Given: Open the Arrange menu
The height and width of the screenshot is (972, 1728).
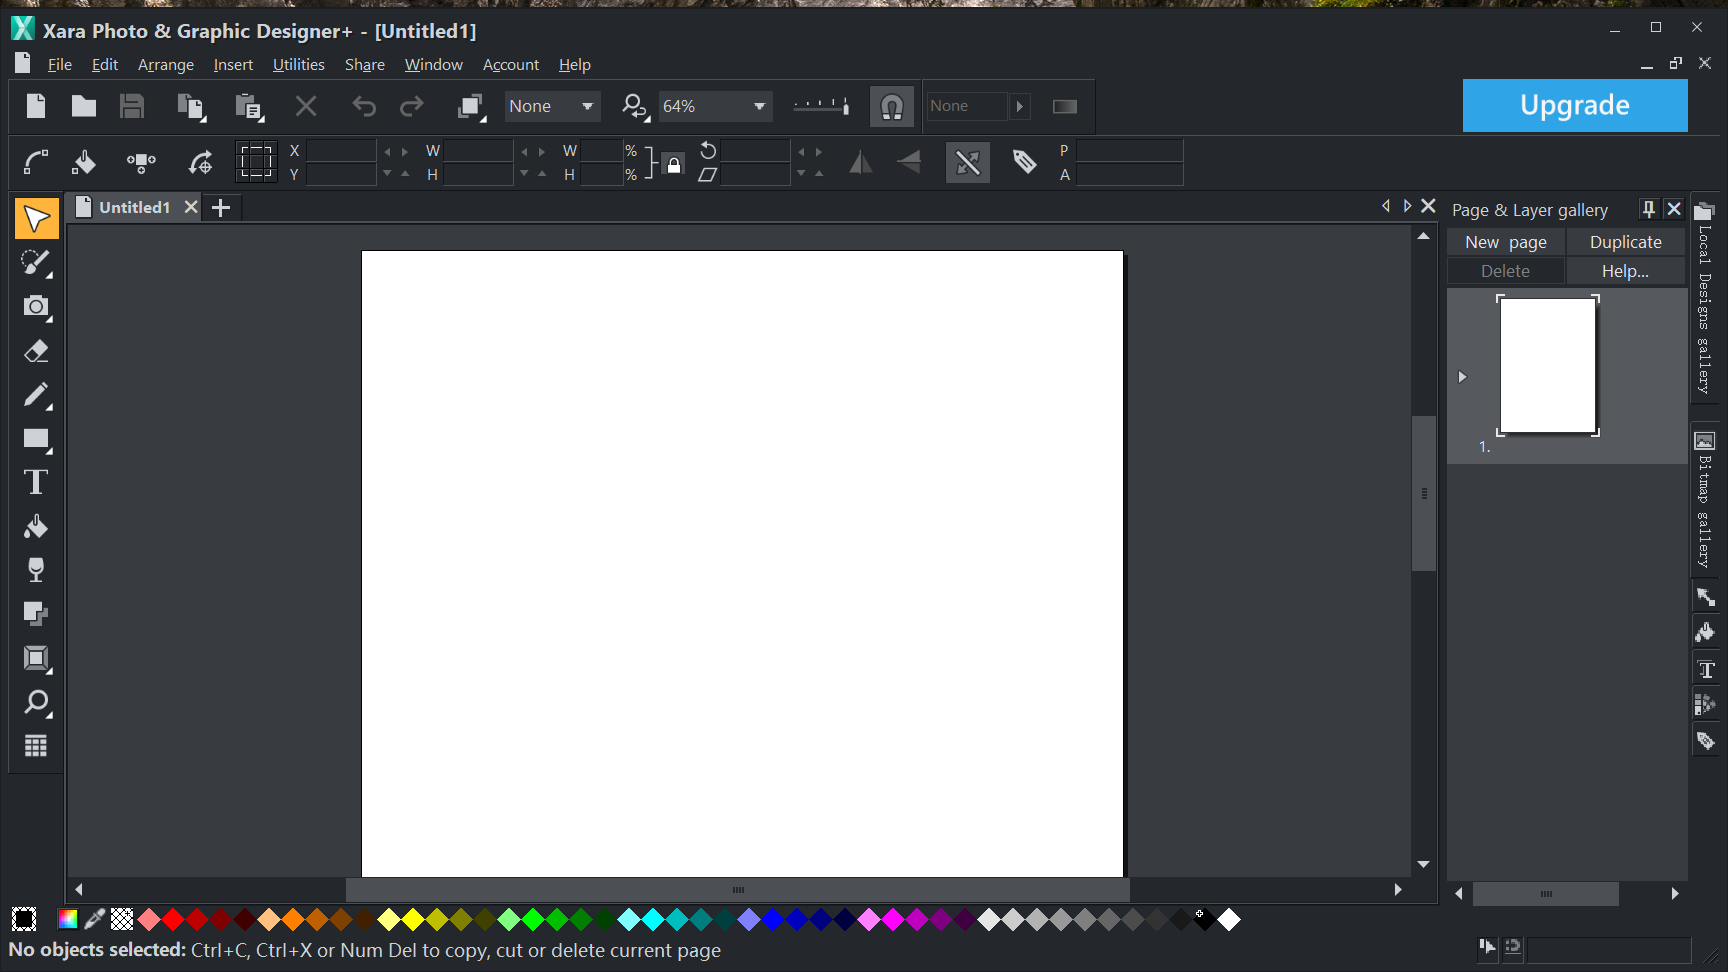Looking at the screenshot, I should coord(166,64).
